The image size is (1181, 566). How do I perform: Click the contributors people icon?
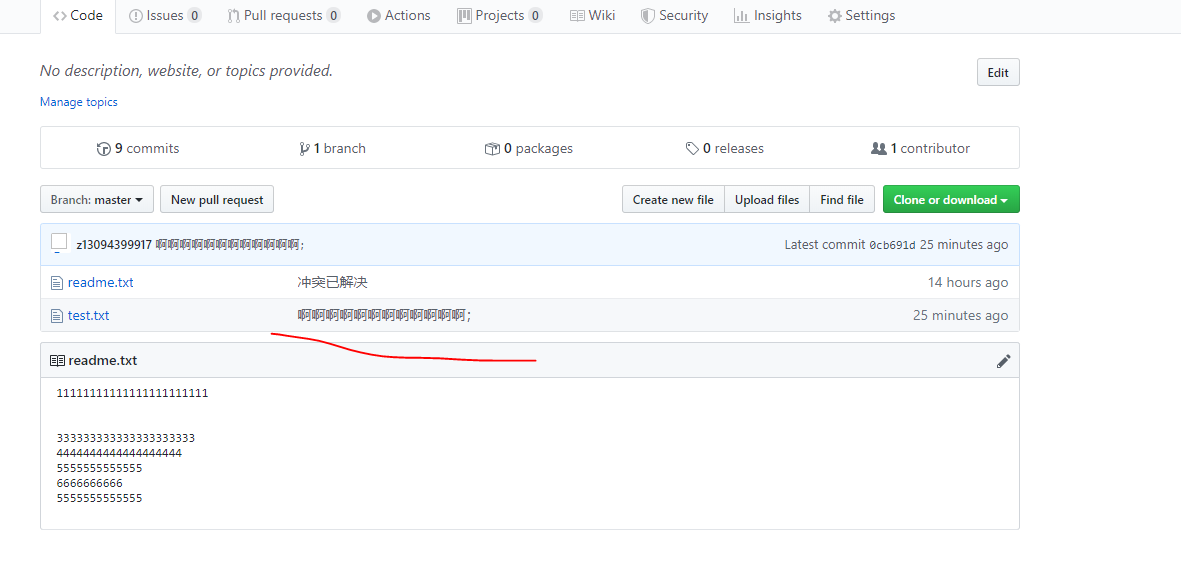coord(879,148)
